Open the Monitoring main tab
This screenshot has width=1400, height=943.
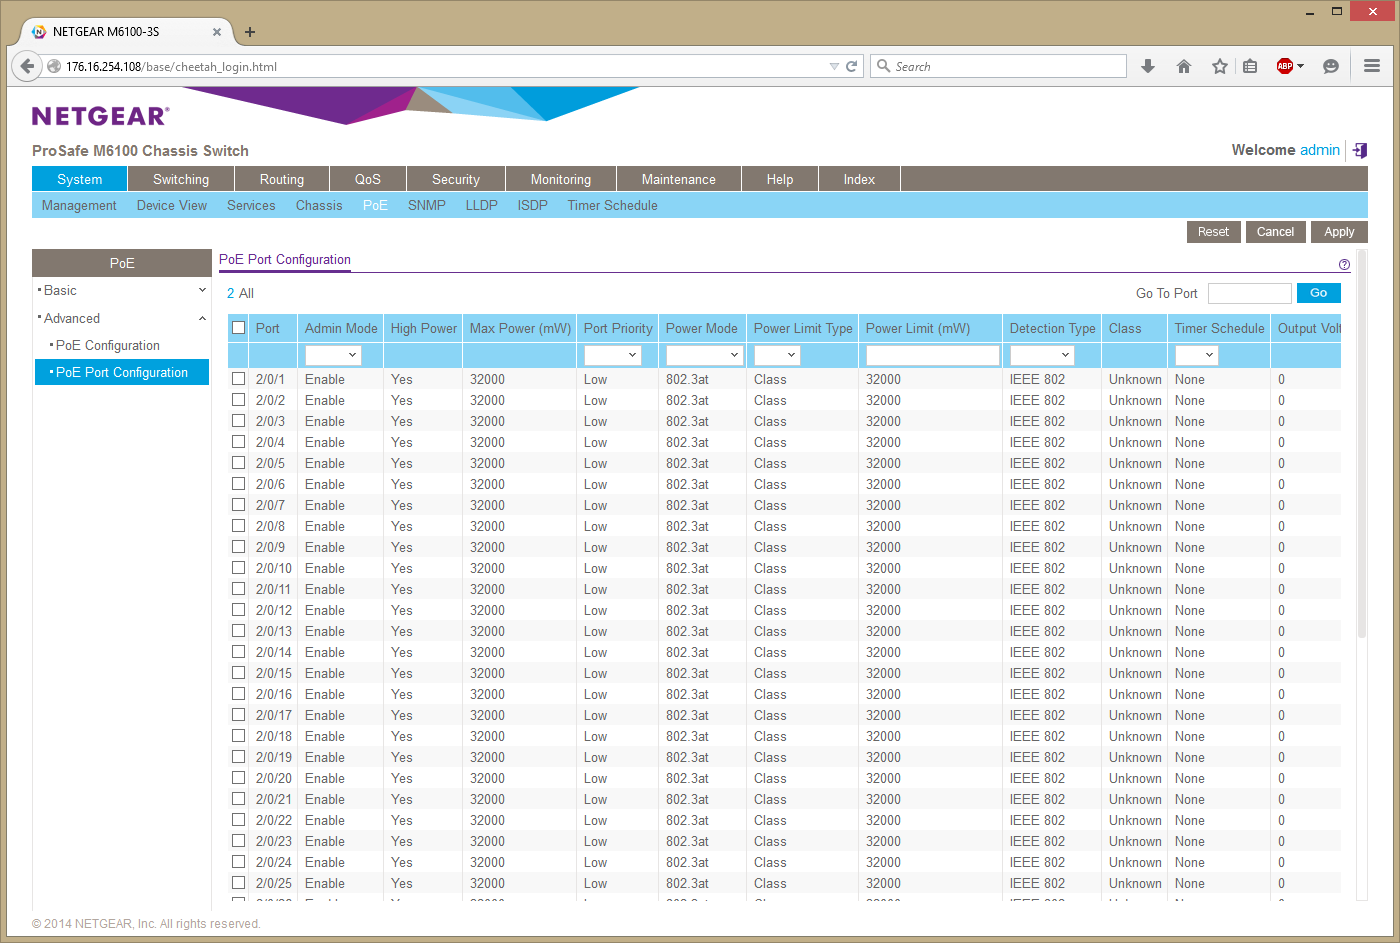point(561,179)
